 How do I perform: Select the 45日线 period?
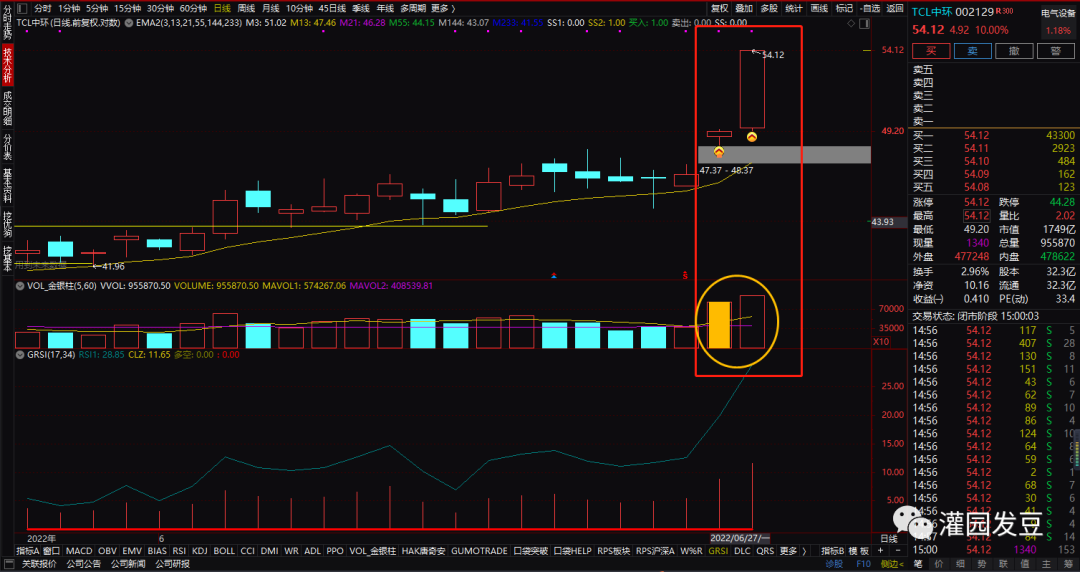[x=332, y=8]
